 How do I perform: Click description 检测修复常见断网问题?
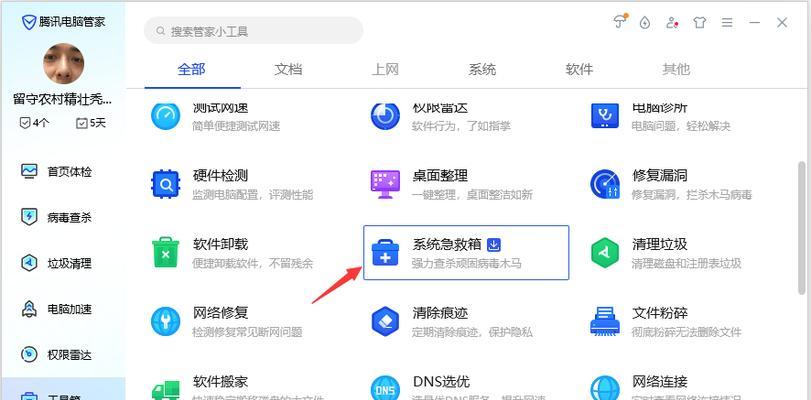tap(247, 332)
